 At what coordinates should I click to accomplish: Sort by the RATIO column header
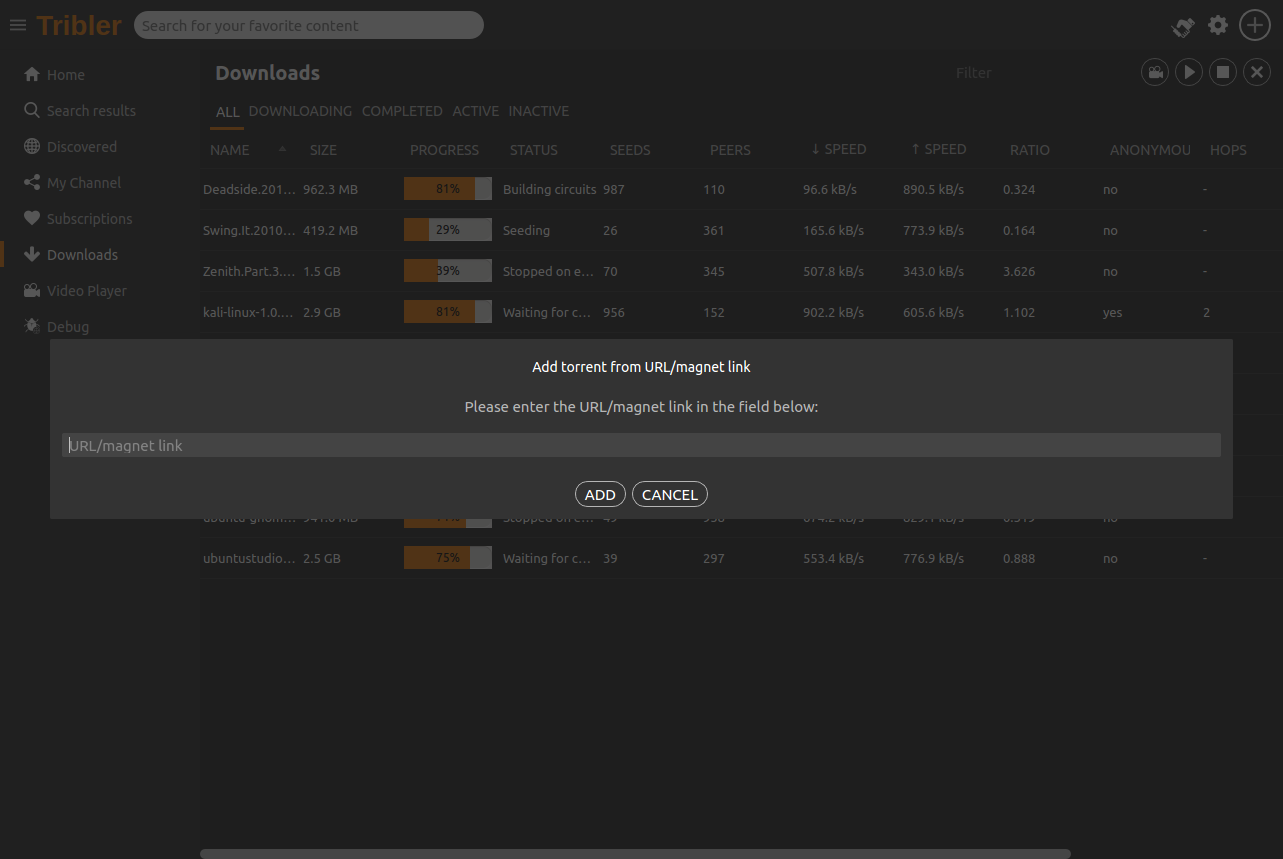pos(1030,150)
